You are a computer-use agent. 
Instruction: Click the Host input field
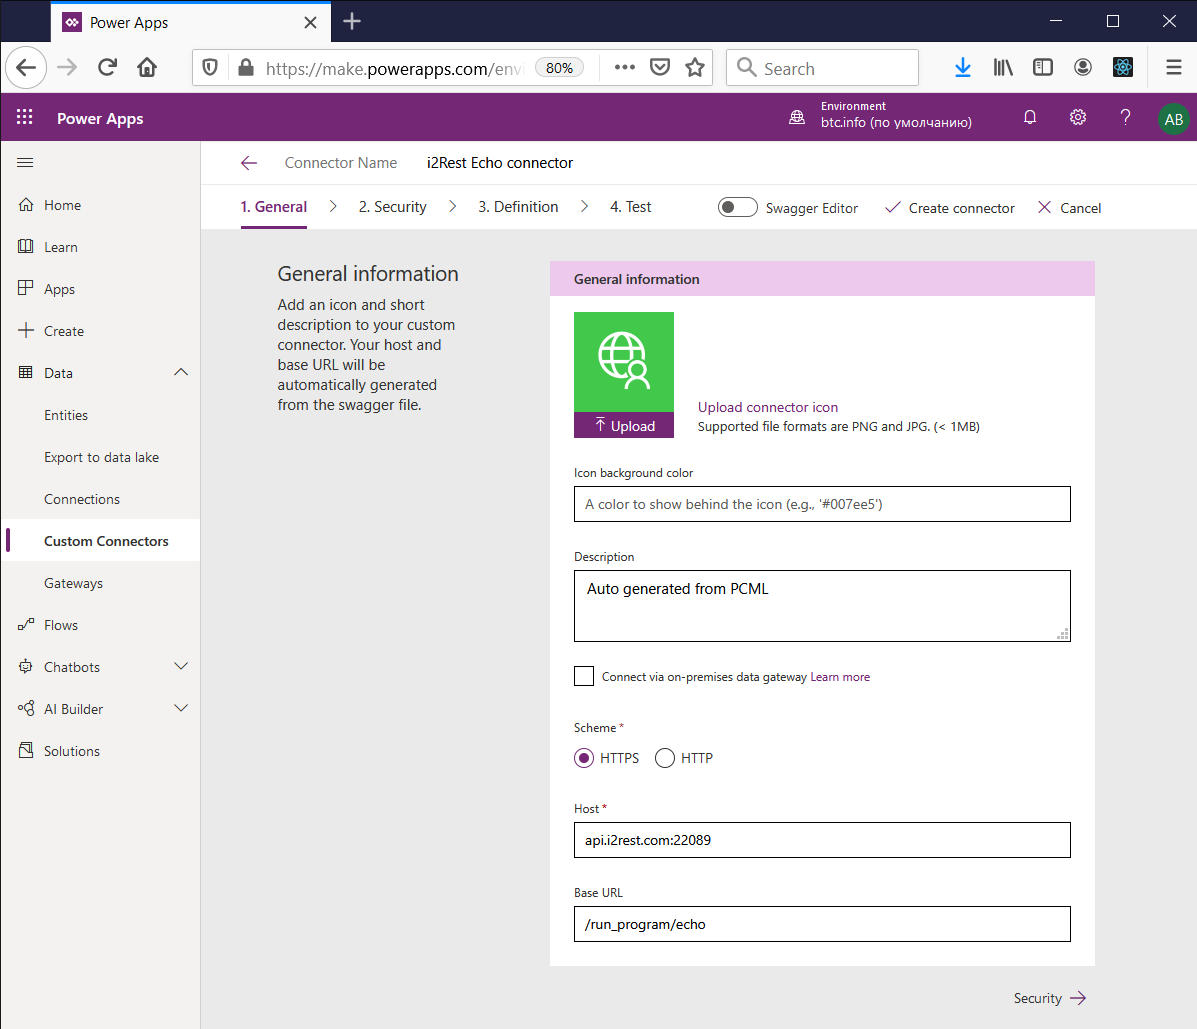pos(822,840)
